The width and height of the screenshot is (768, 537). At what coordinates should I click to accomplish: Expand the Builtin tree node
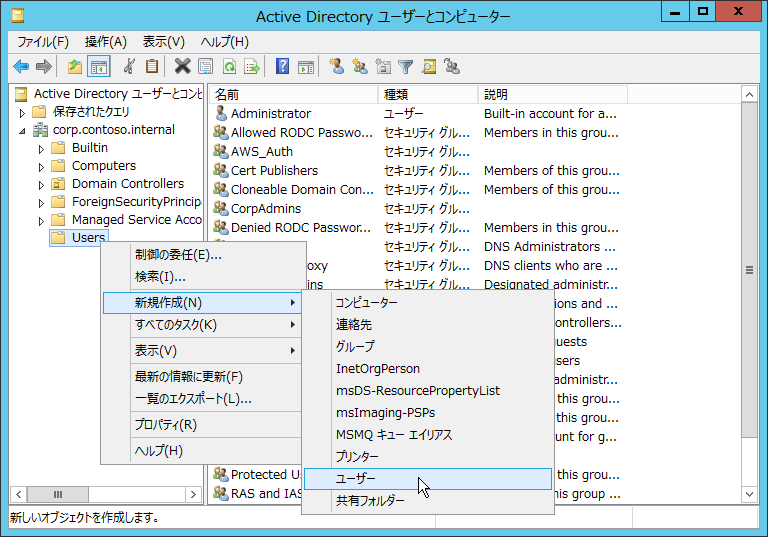41,149
